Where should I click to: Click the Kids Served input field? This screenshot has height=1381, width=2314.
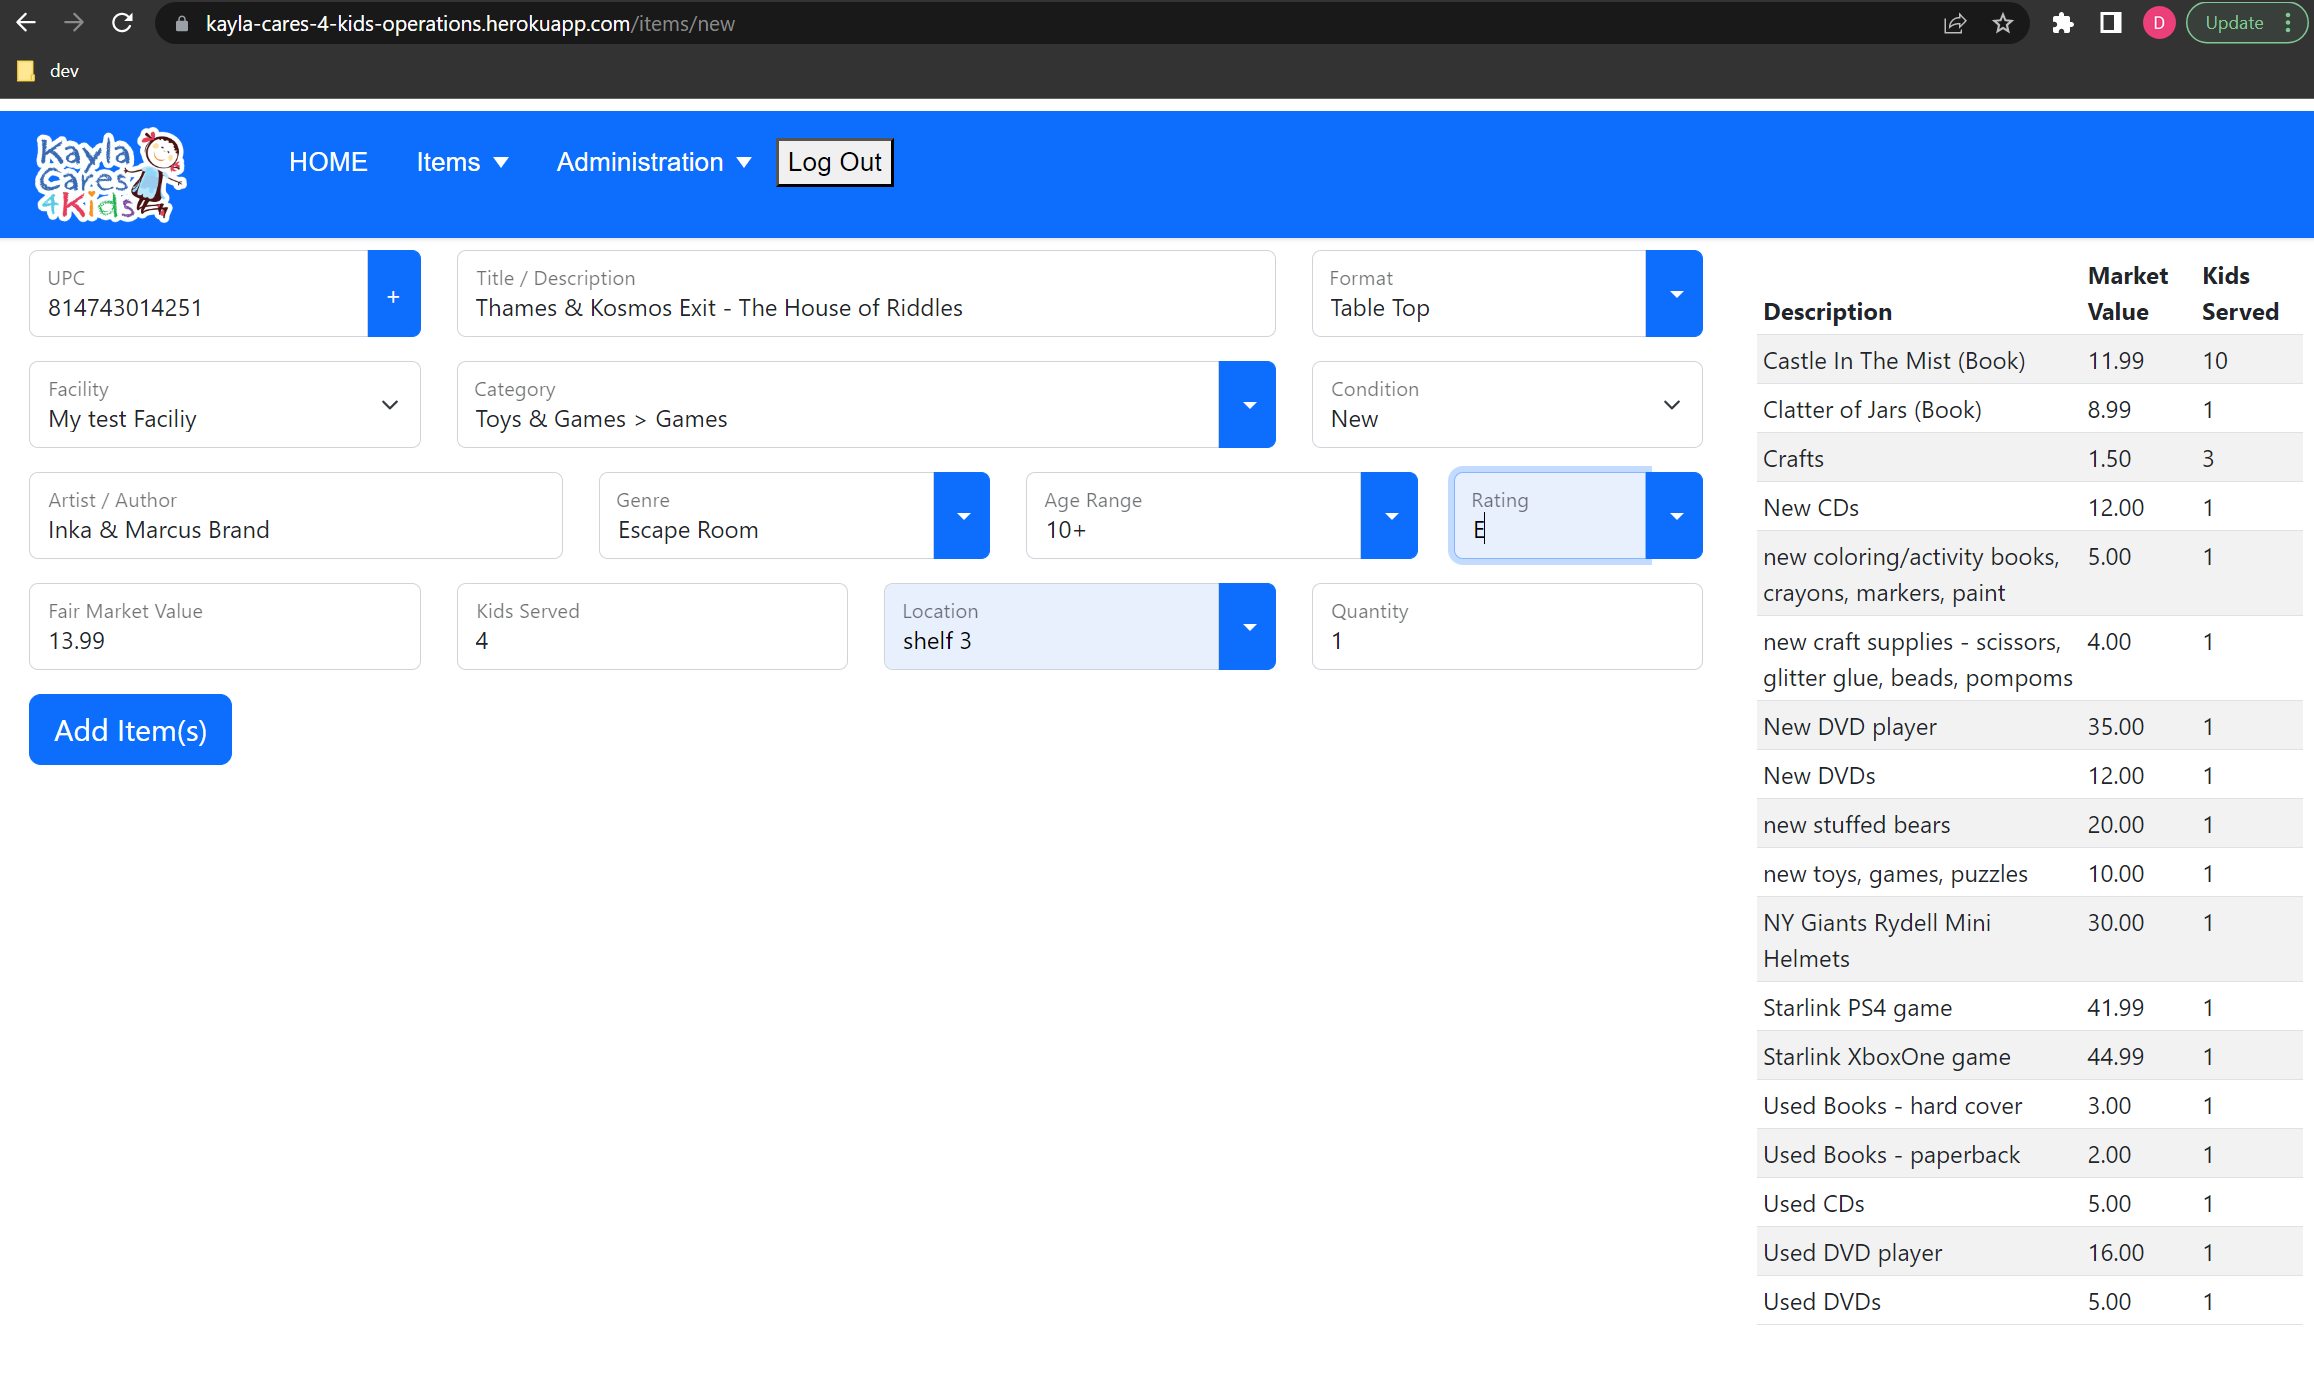pyautogui.click(x=652, y=627)
